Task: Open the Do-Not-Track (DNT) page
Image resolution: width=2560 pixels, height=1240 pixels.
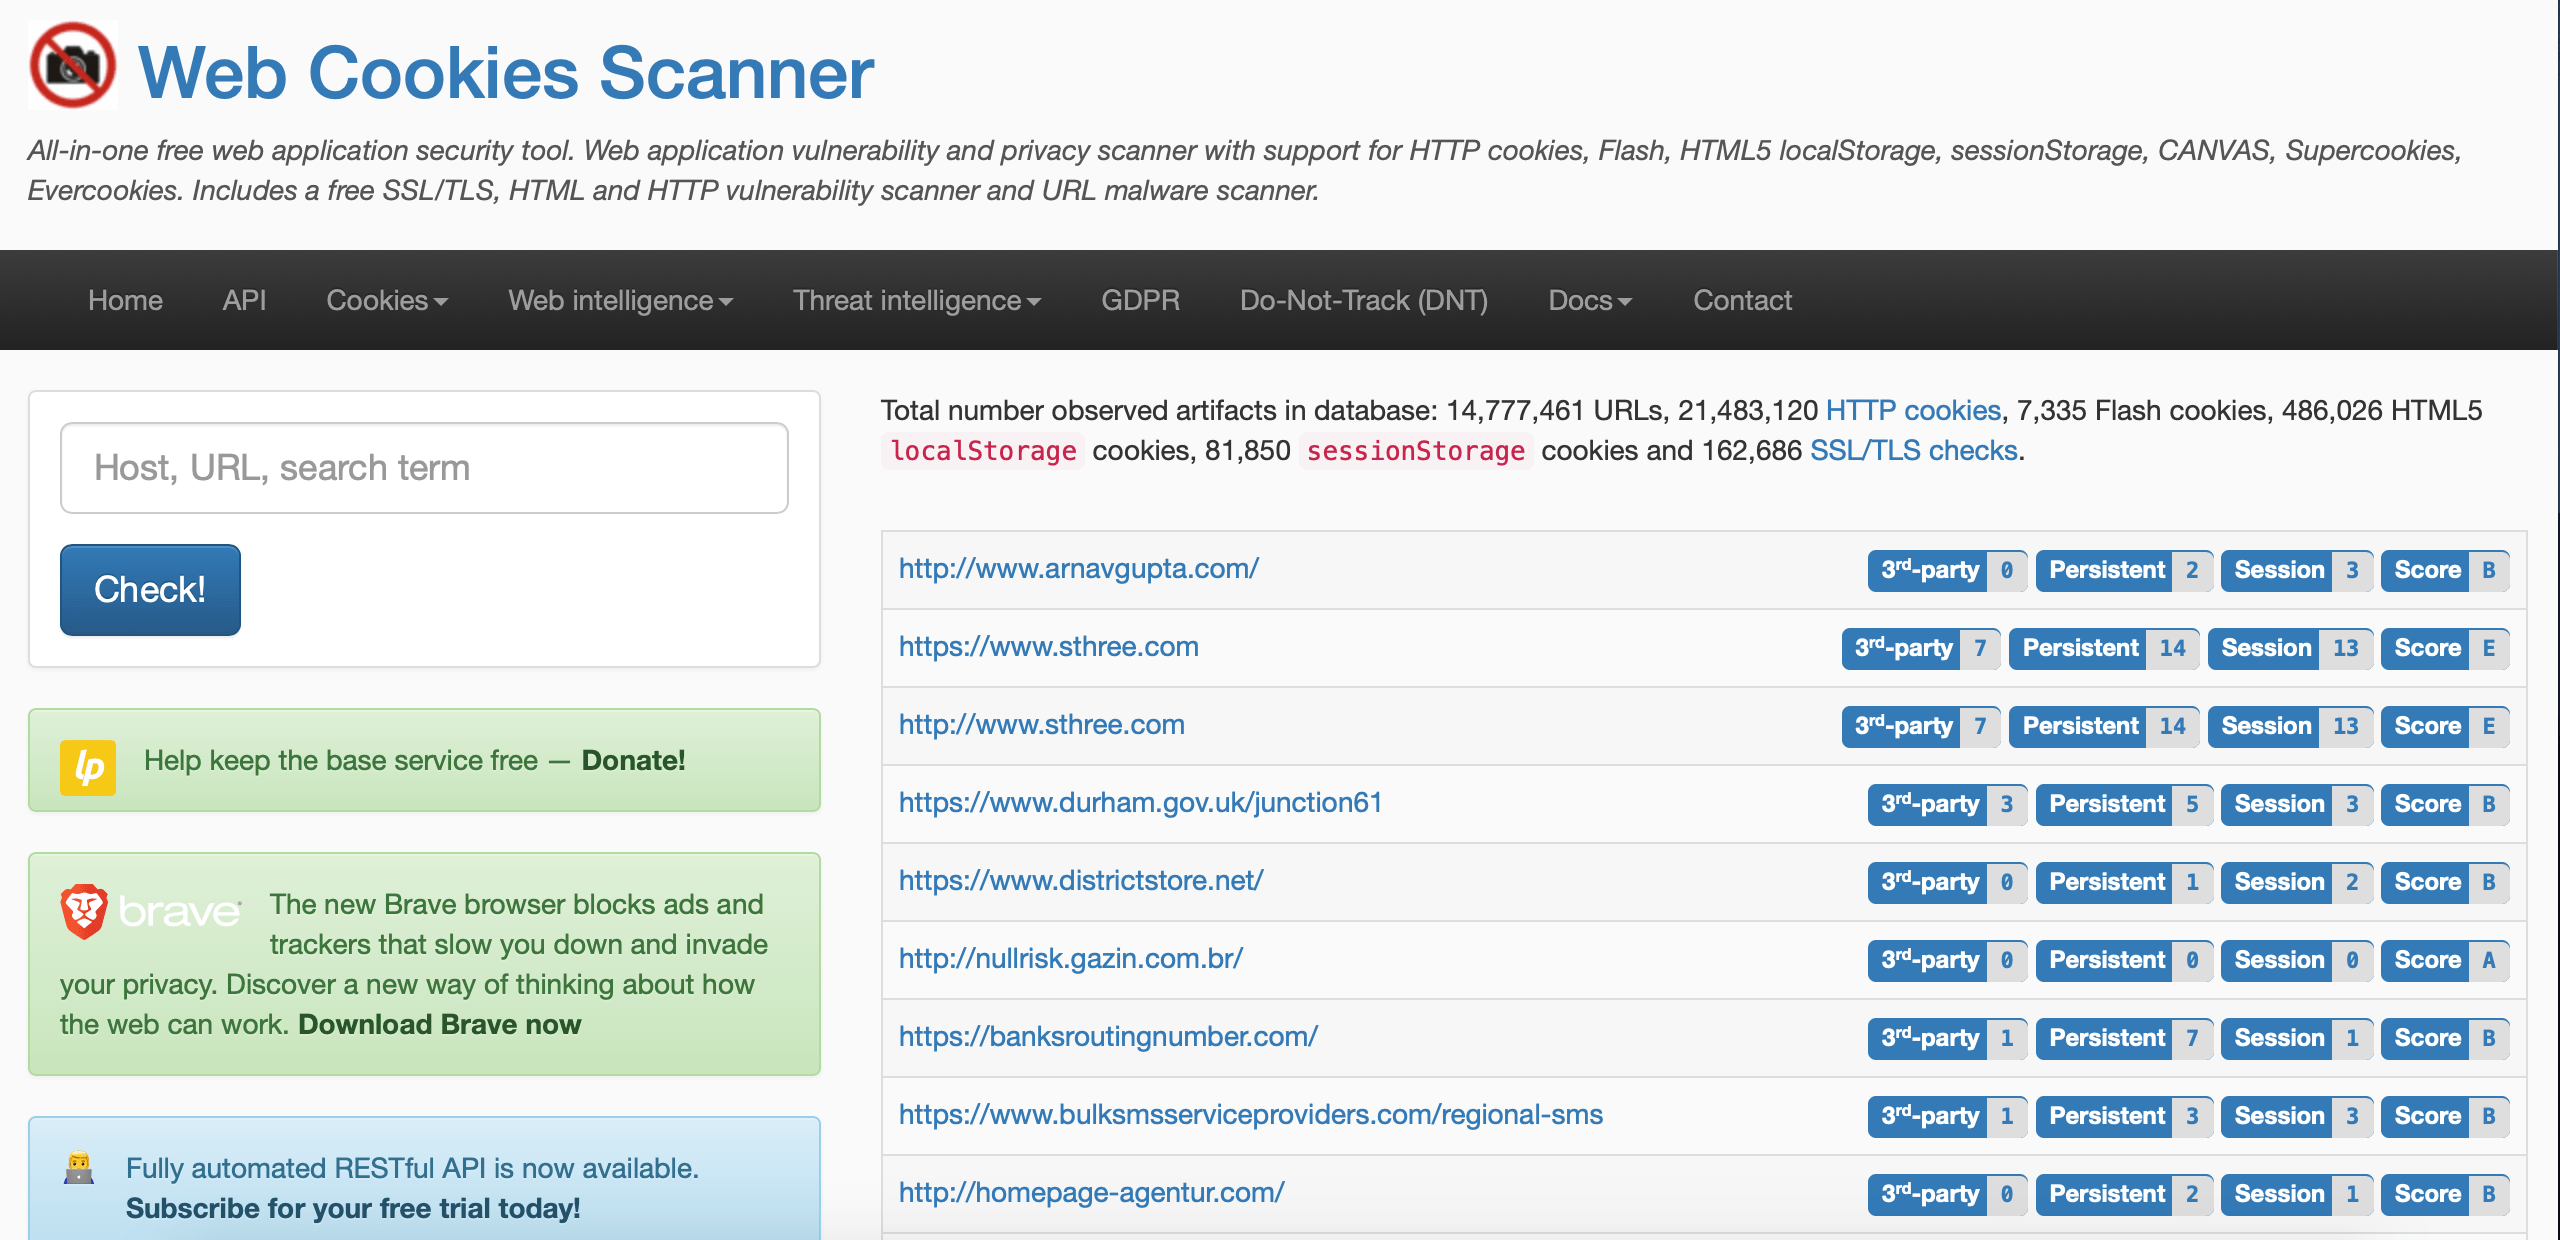Action: [1363, 300]
